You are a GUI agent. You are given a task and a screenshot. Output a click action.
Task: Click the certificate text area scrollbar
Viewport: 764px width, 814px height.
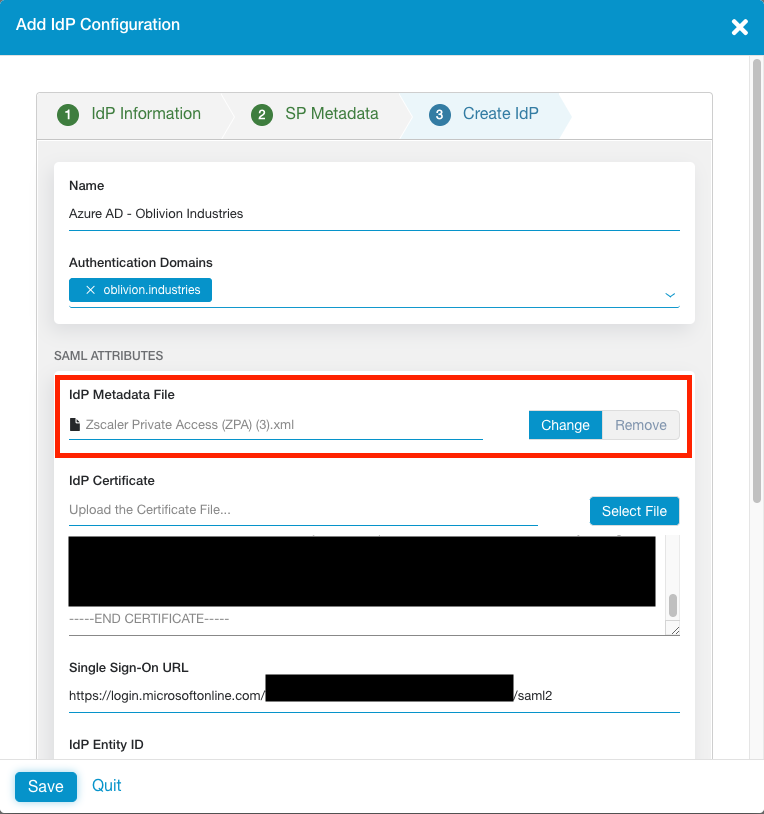(673, 604)
